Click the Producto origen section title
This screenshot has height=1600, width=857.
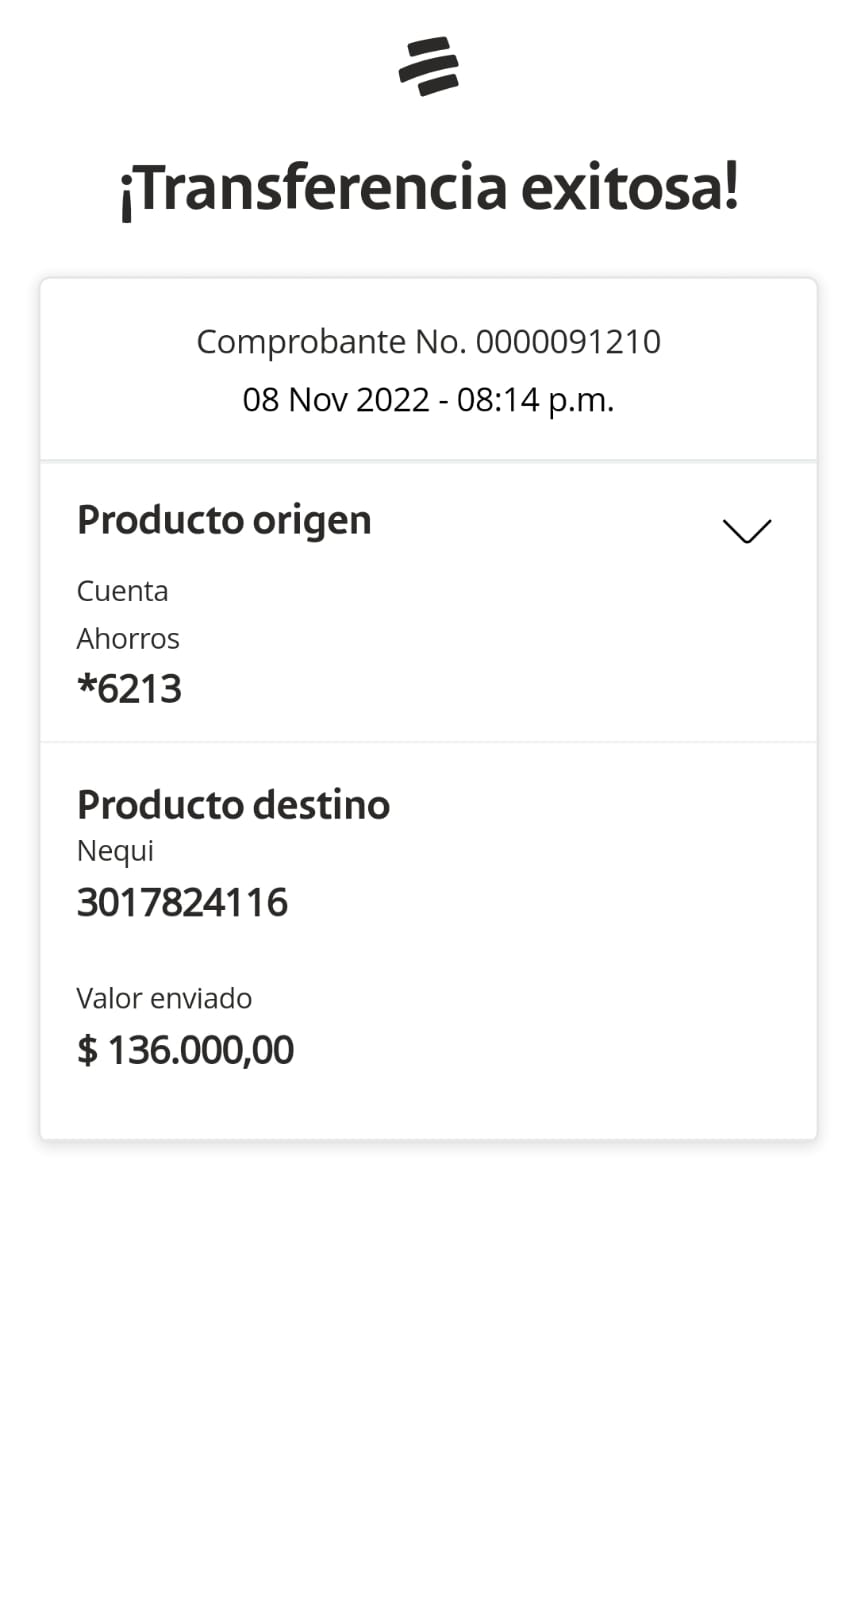click(x=224, y=520)
